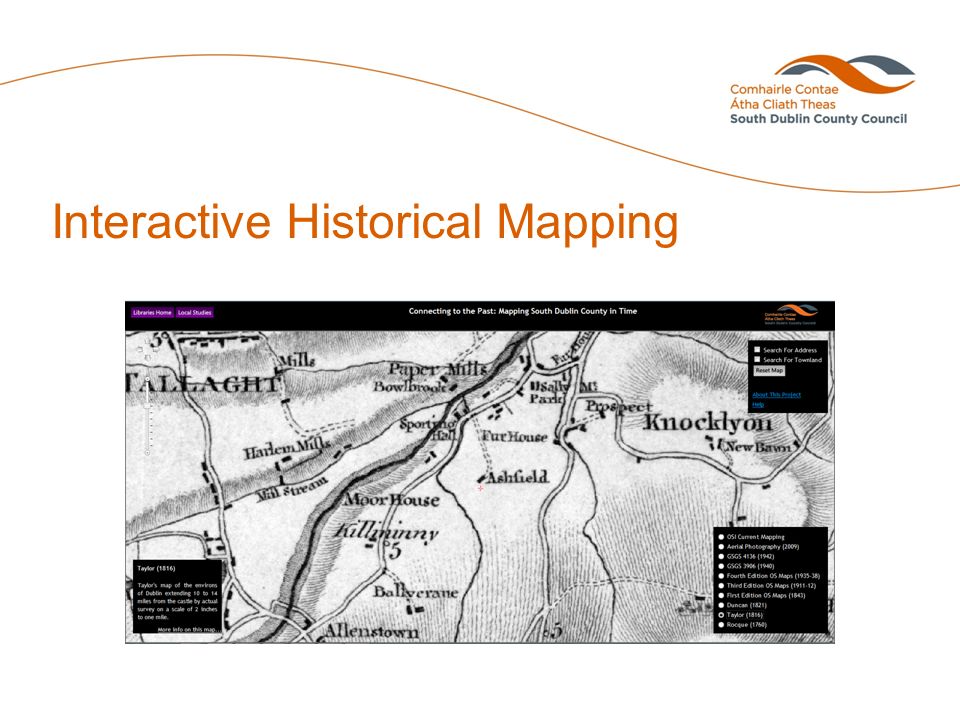Click the Killininny map label

386,531
